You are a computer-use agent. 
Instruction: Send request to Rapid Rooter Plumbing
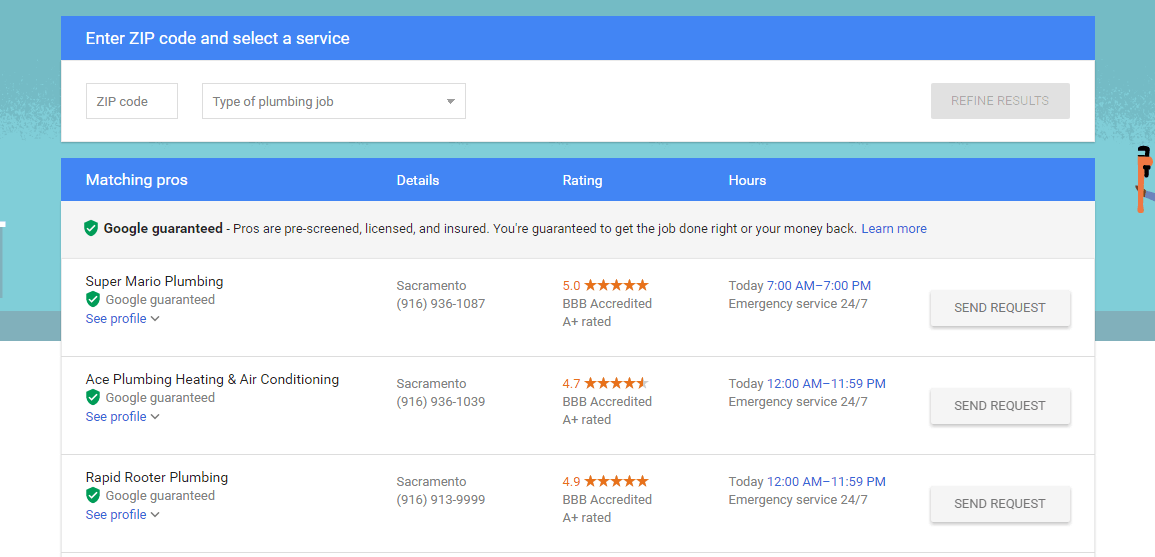point(1000,504)
